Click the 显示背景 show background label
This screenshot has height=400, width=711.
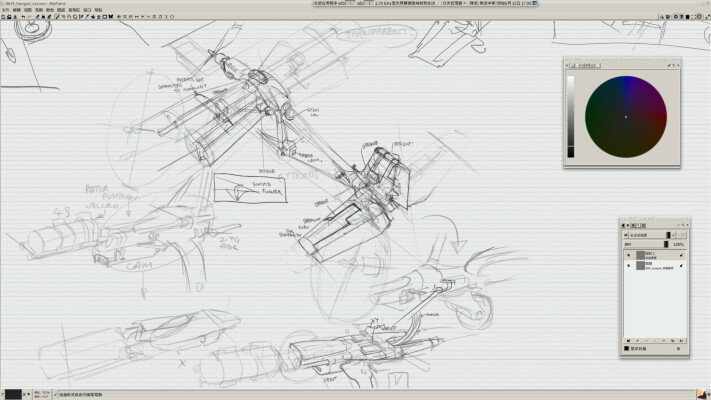click(638, 348)
